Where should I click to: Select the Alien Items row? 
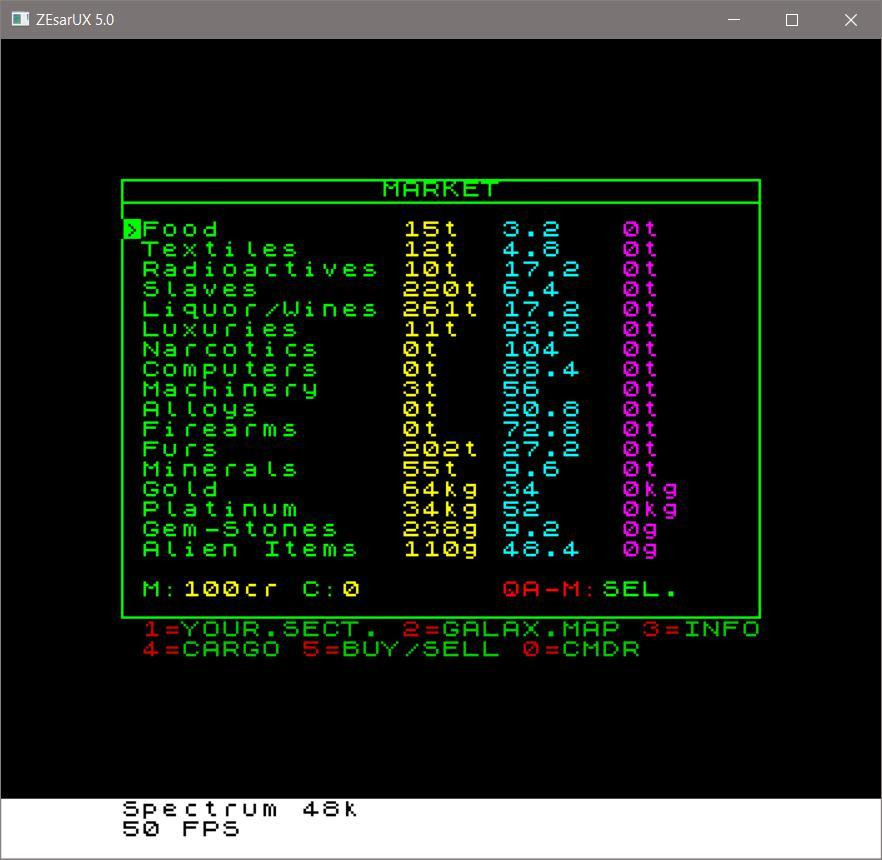pyautogui.click(x=399, y=550)
